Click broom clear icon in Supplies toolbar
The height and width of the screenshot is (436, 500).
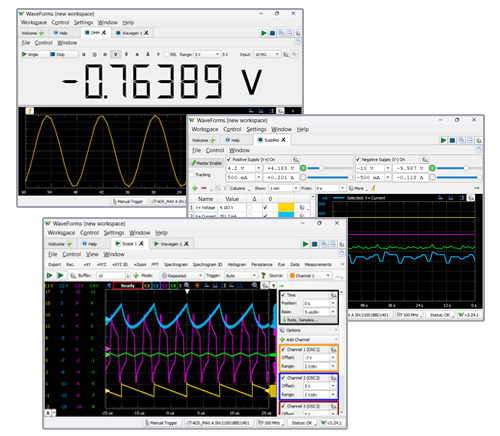[373, 188]
